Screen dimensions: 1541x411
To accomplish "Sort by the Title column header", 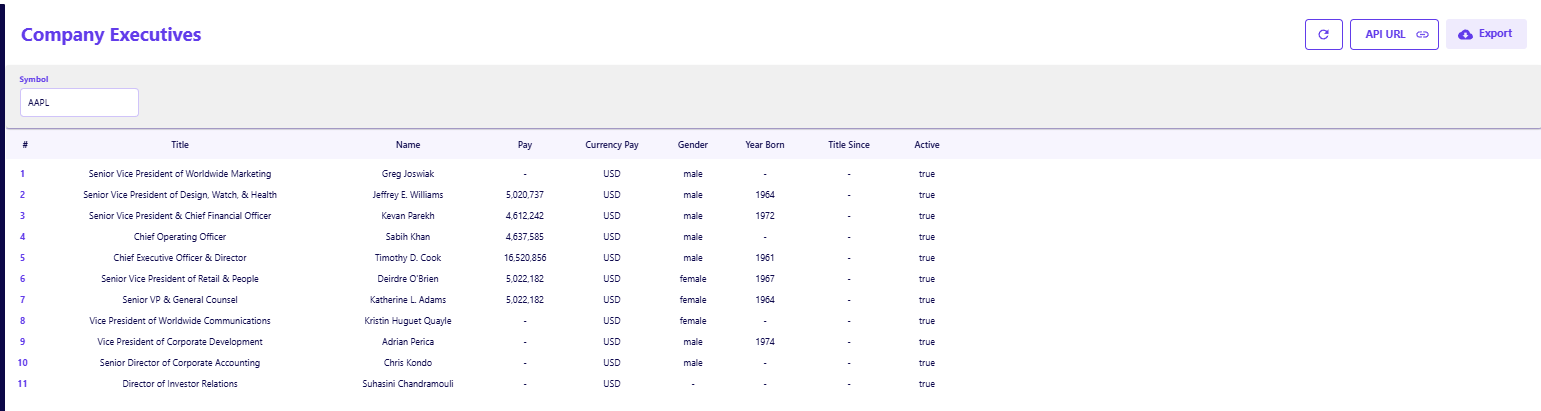I will 180,145.
